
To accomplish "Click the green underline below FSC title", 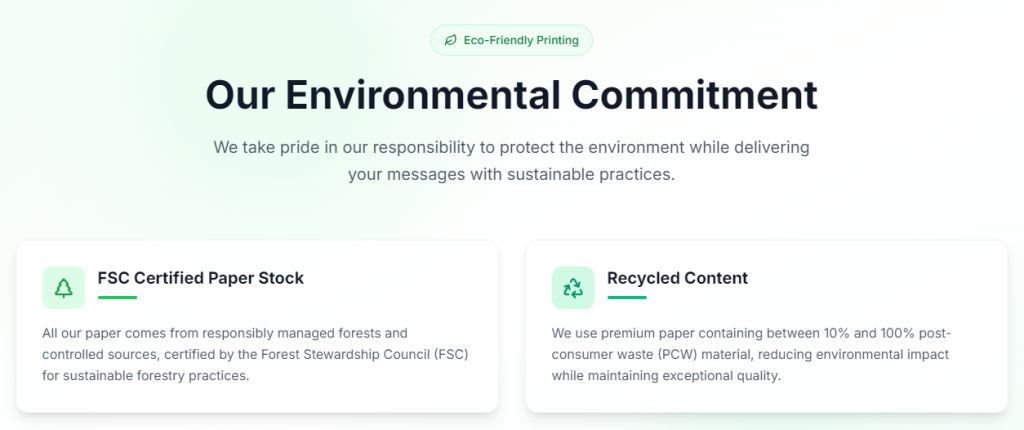I will [117, 297].
